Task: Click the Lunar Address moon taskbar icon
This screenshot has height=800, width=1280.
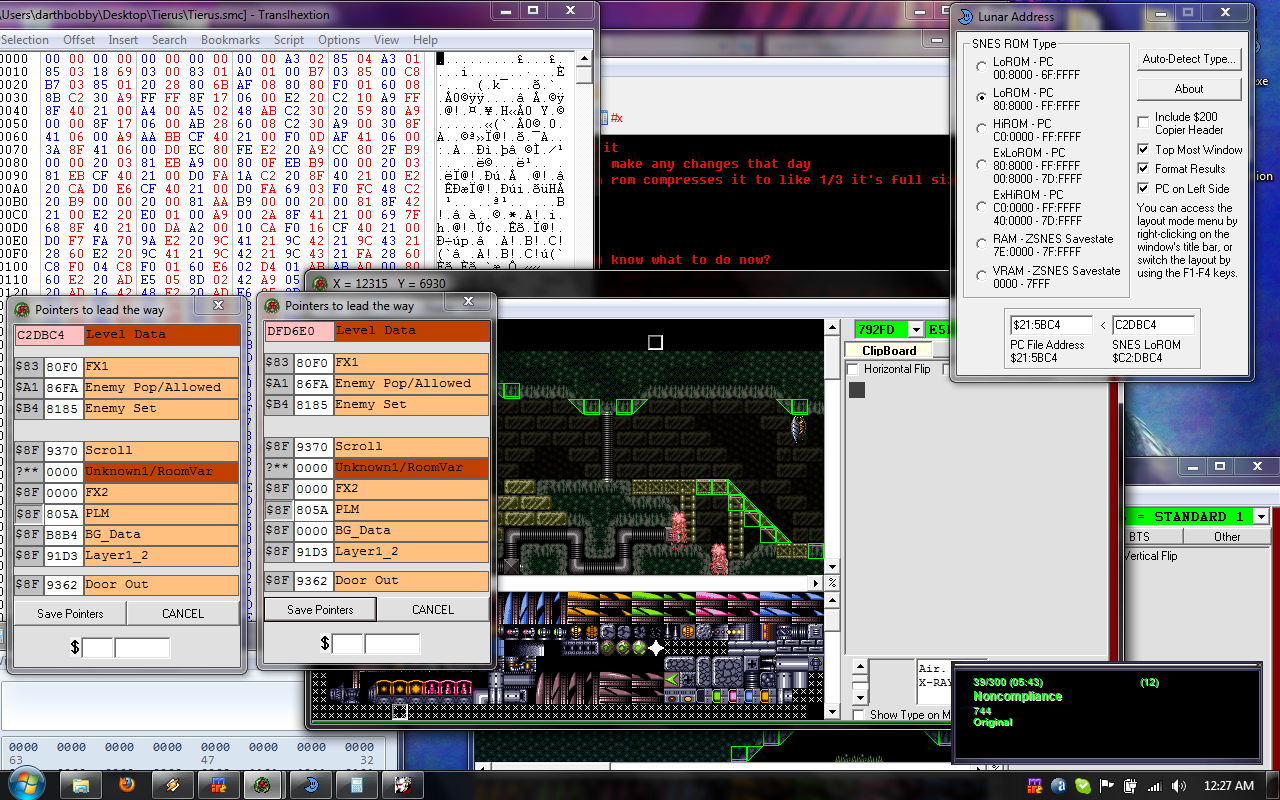Action: [308, 785]
